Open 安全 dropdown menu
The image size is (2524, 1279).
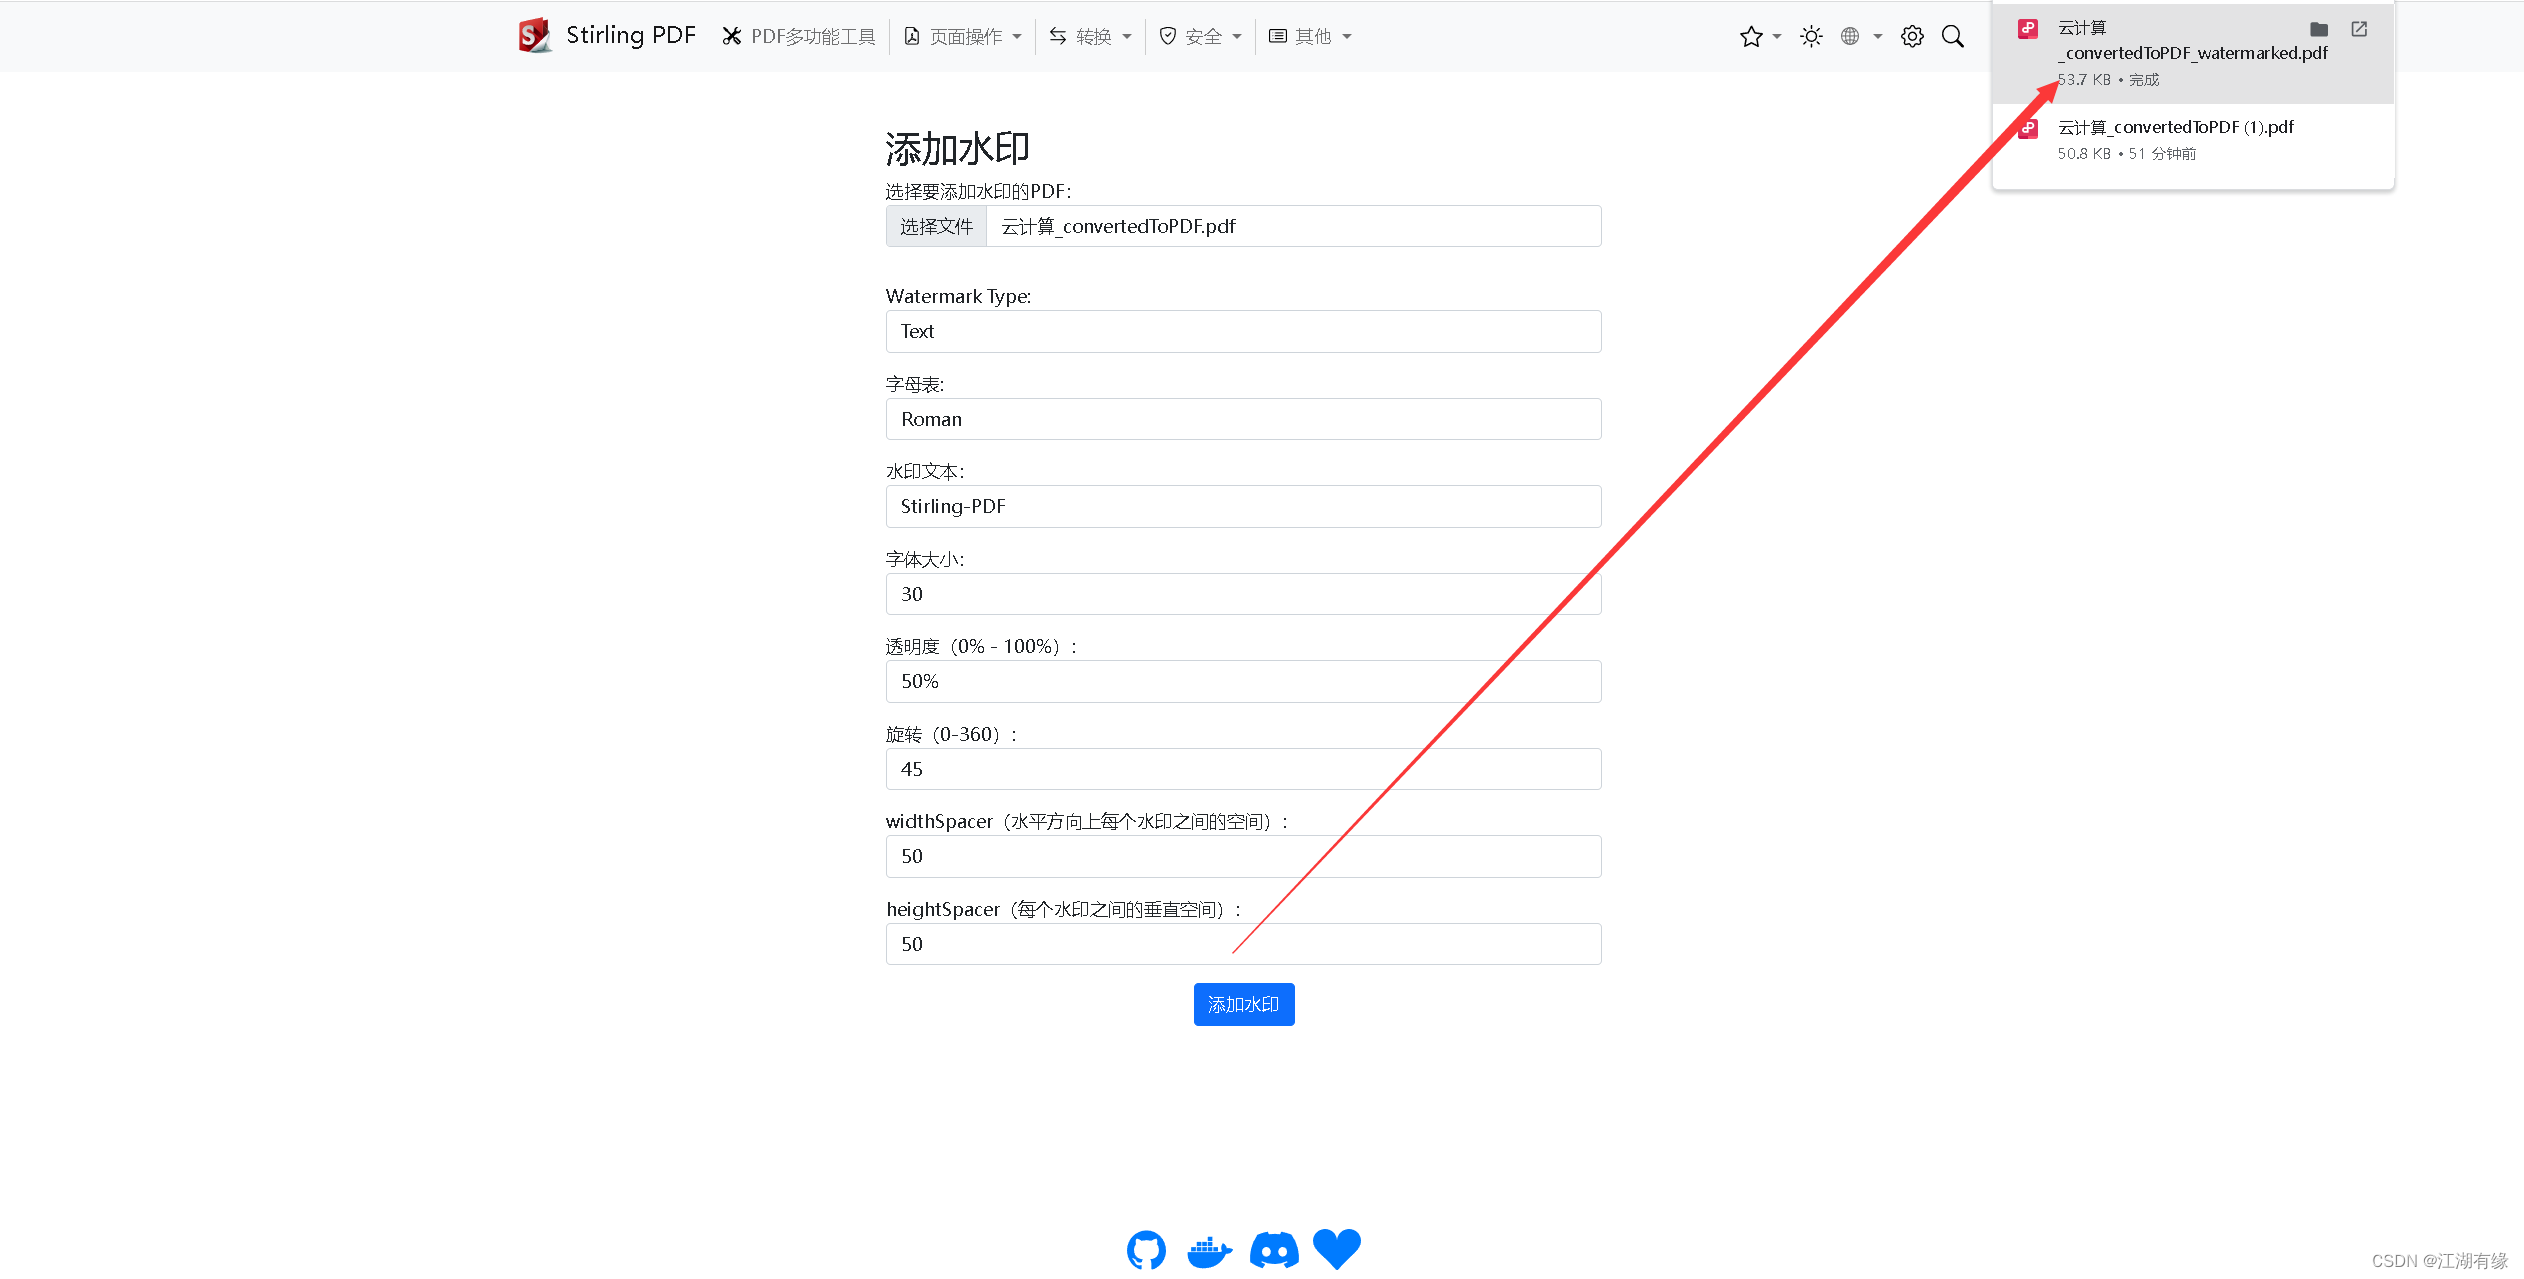tap(1202, 36)
